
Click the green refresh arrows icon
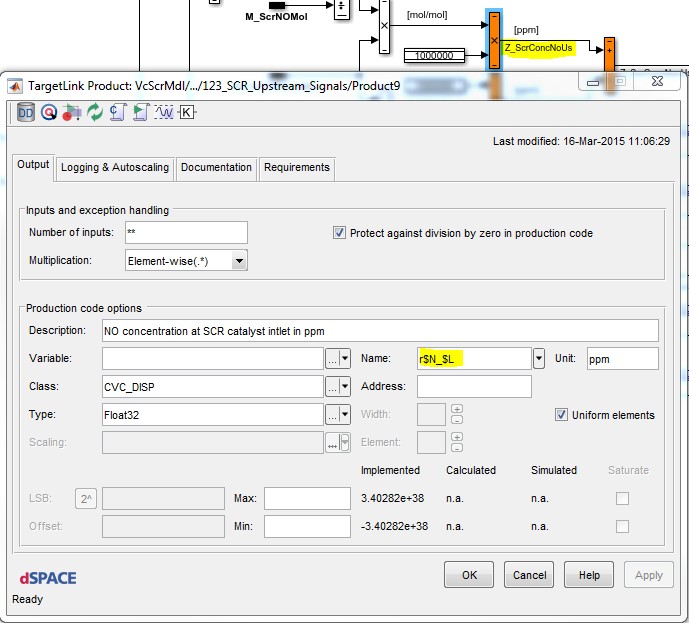point(95,112)
